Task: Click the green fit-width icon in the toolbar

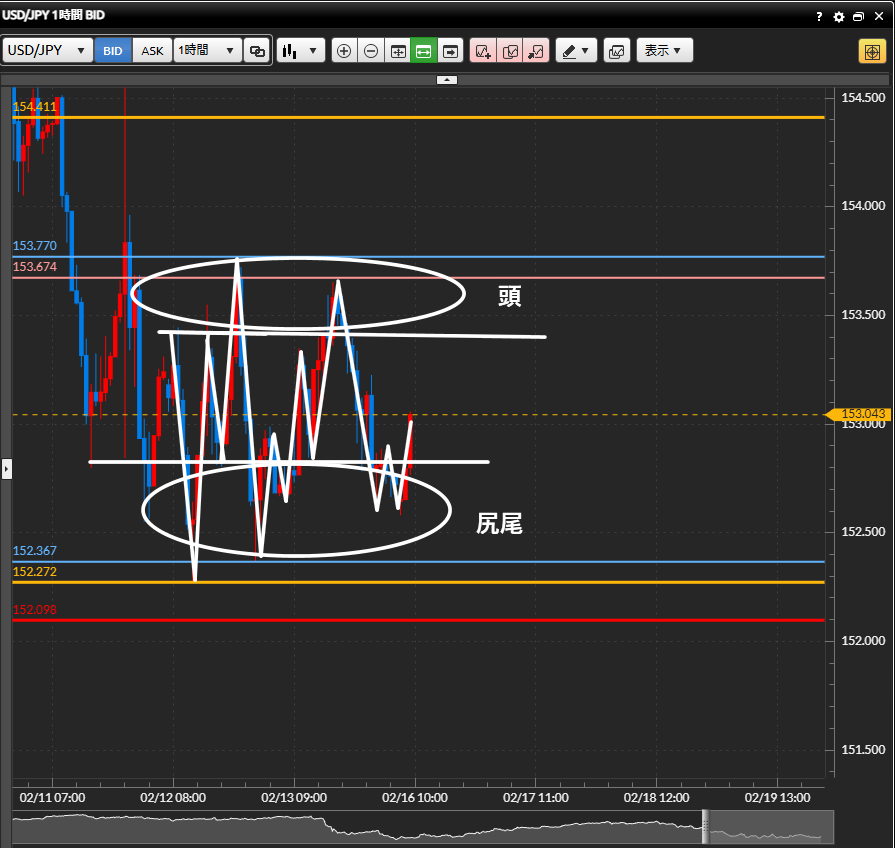Action: (423, 51)
